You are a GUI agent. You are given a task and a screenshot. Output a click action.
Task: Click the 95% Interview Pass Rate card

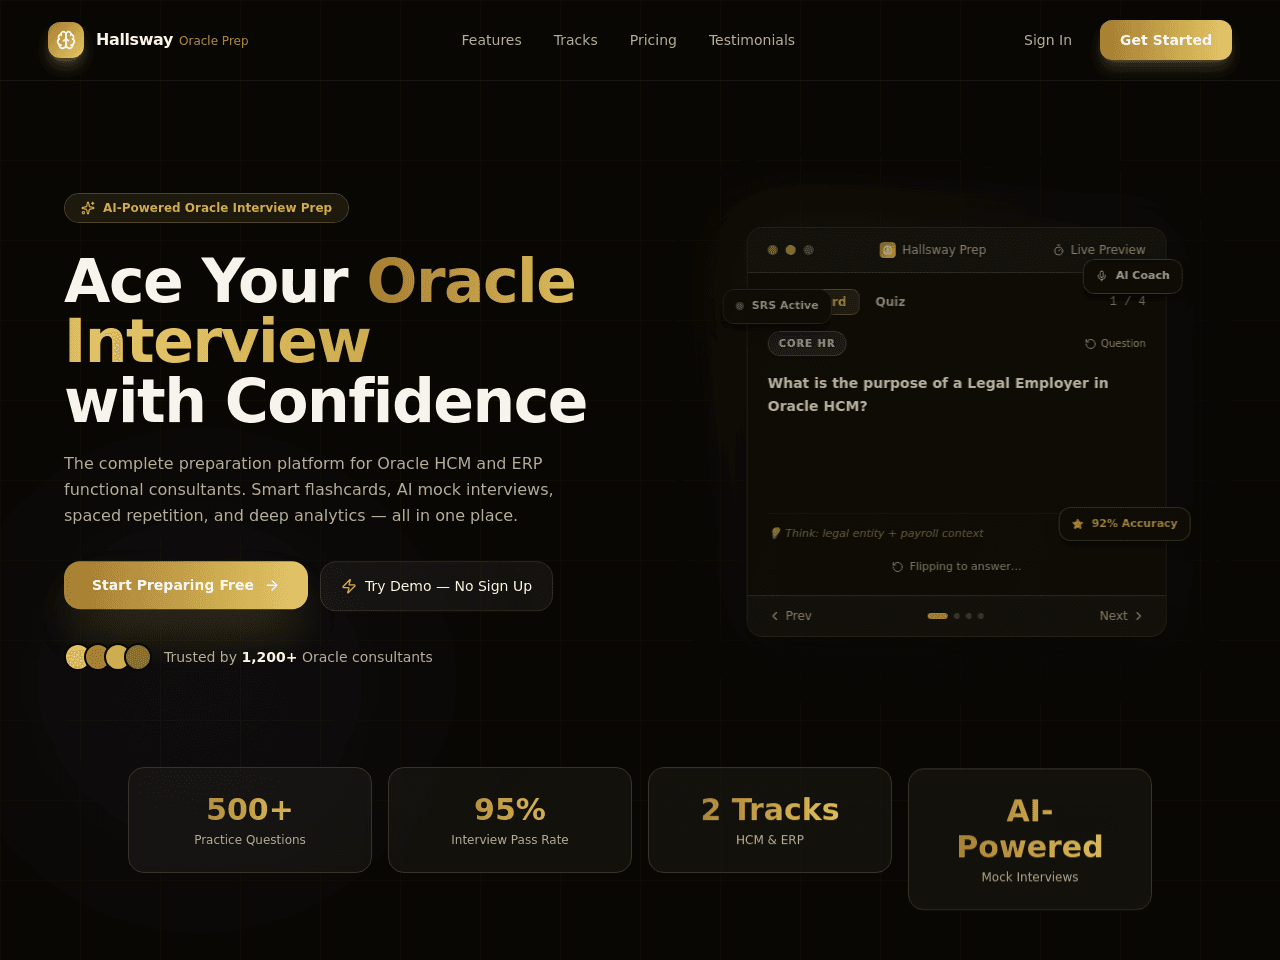510,820
